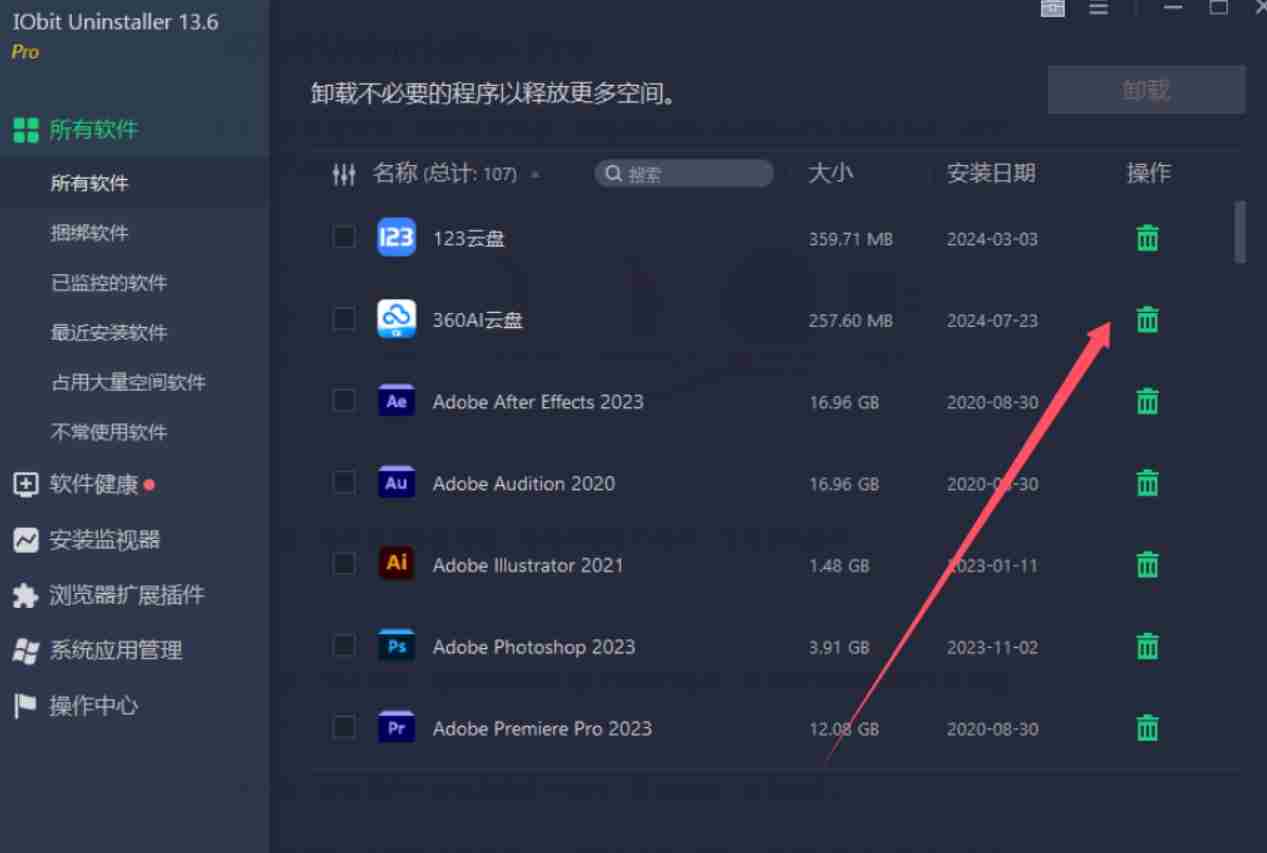Click the Illustrator Ai icon
Image resolution: width=1267 pixels, height=853 pixels.
point(396,563)
